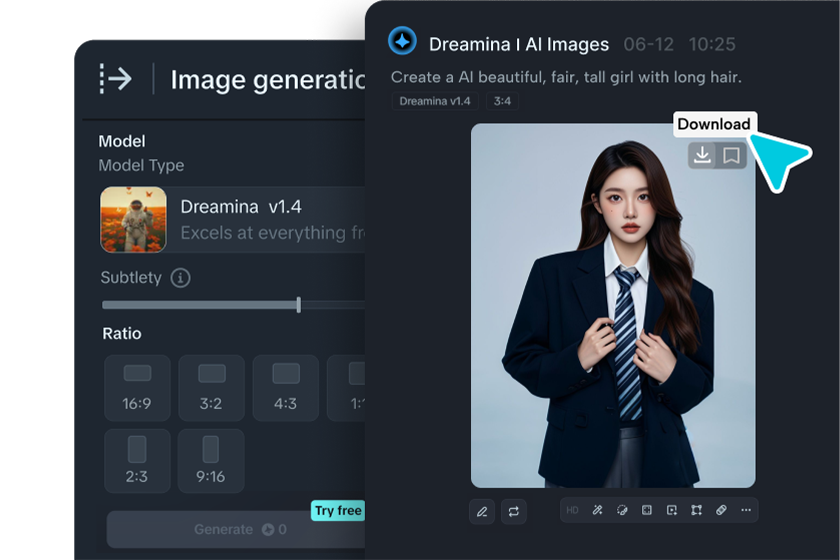Choose the 3:2 ratio option
840x560 pixels.
[211, 388]
